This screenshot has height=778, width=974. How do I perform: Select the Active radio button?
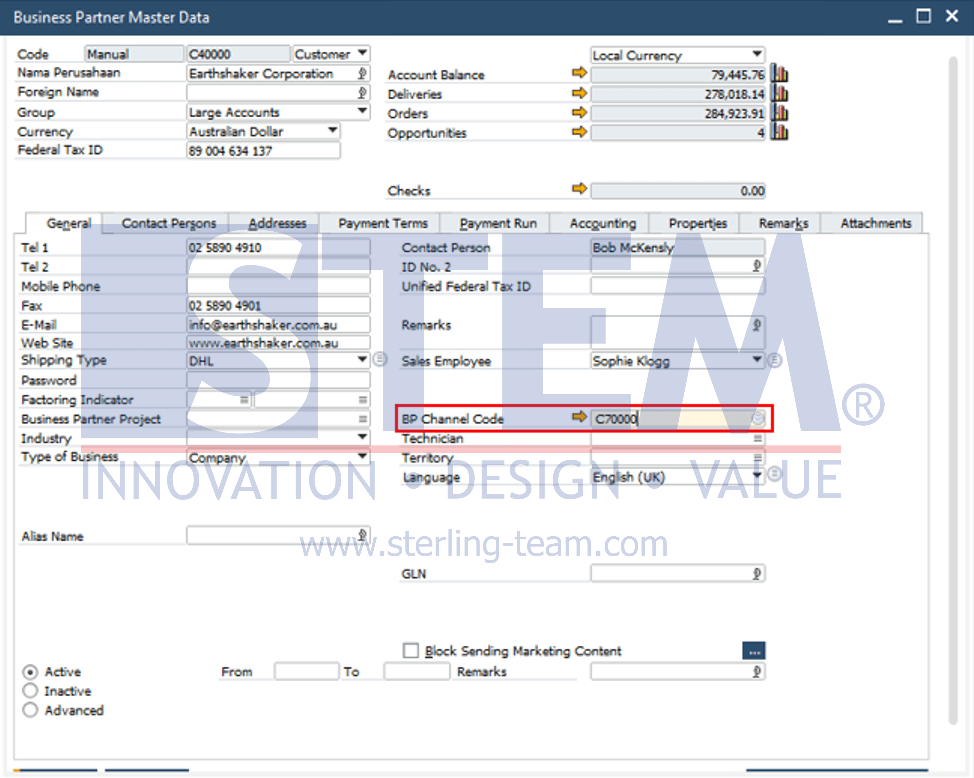[x=30, y=672]
